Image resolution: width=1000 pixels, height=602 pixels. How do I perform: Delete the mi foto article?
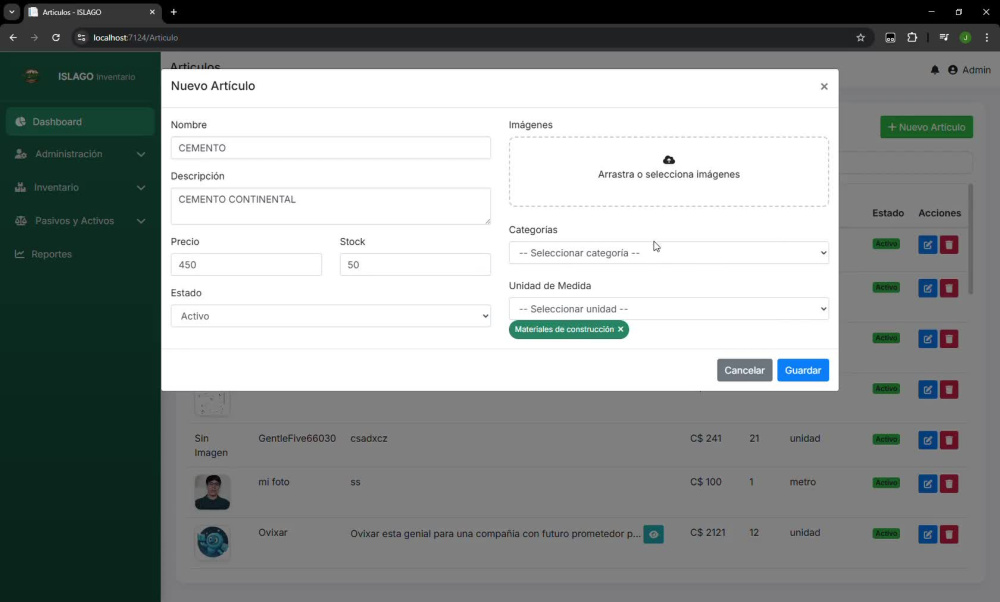tap(949, 483)
